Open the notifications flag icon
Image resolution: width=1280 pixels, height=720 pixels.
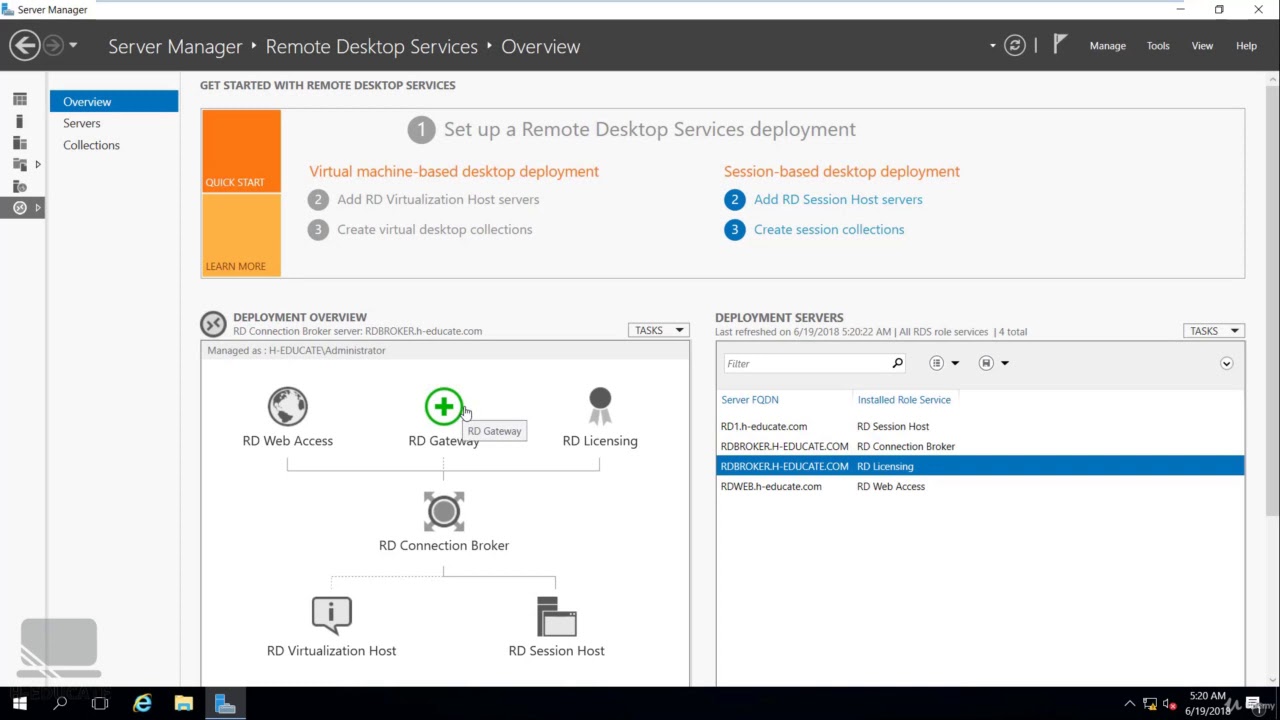click(1060, 45)
